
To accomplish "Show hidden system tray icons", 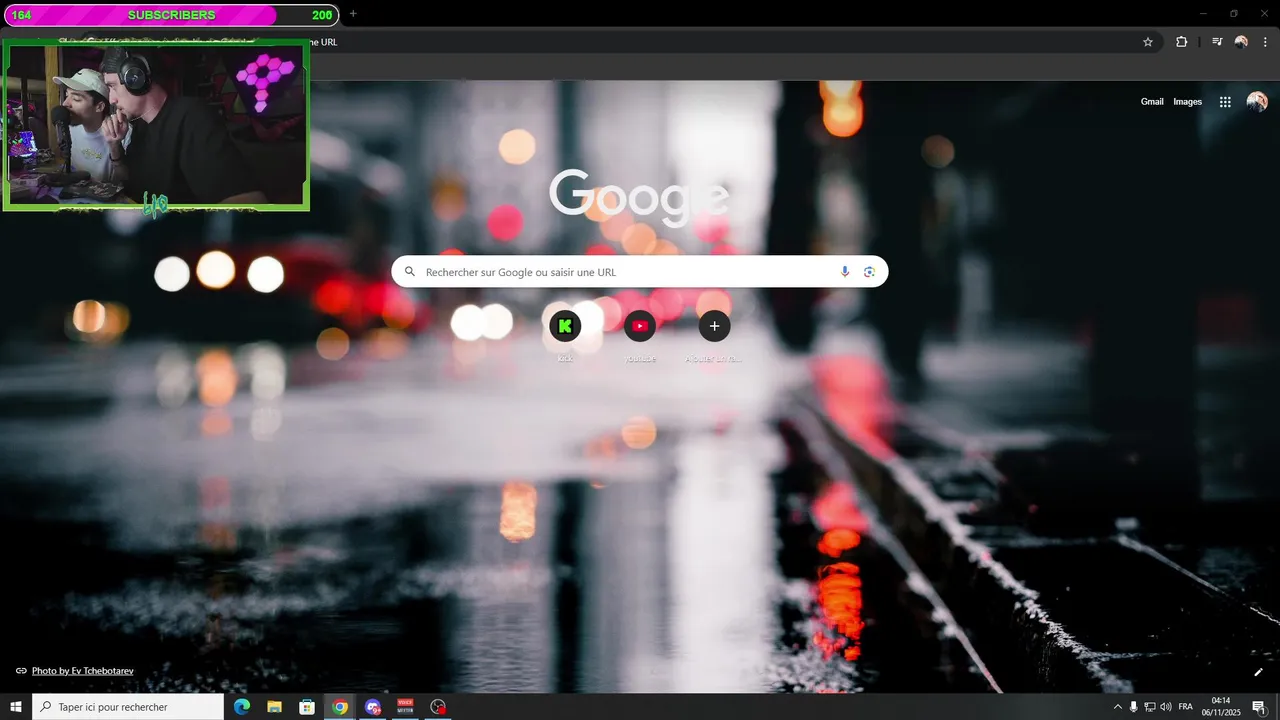I will [x=1118, y=707].
